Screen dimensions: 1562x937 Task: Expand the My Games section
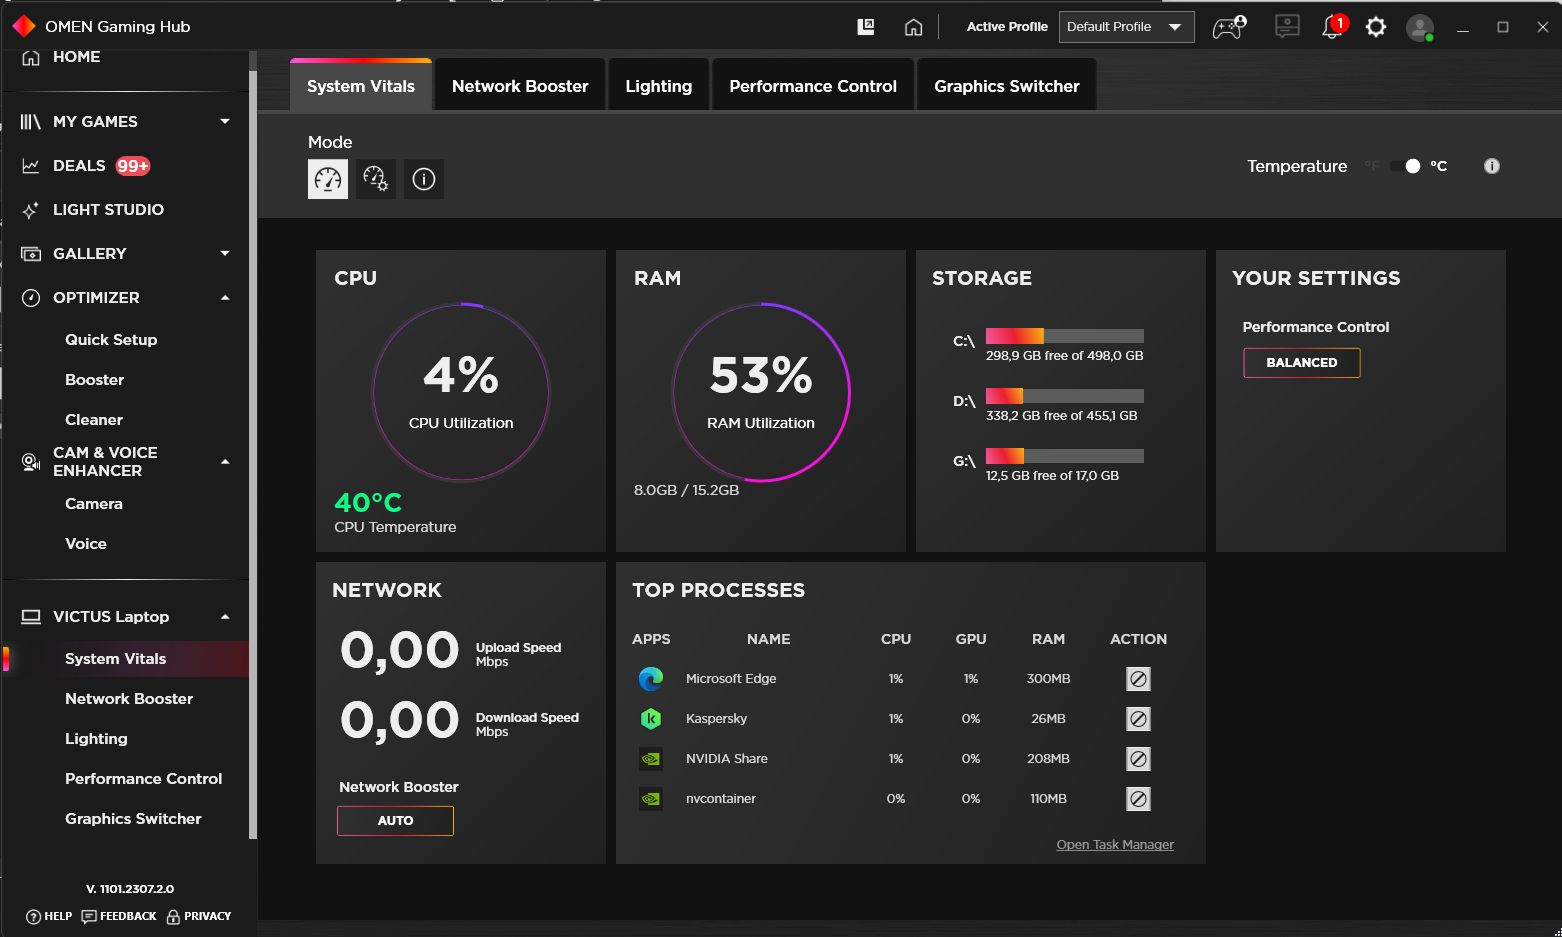[225, 122]
